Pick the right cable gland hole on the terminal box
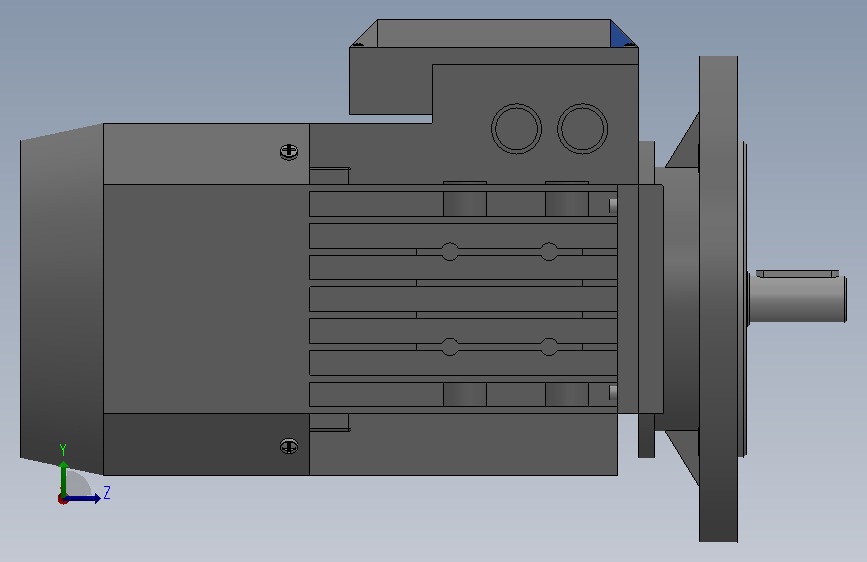867x562 pixels. point(582,128)
